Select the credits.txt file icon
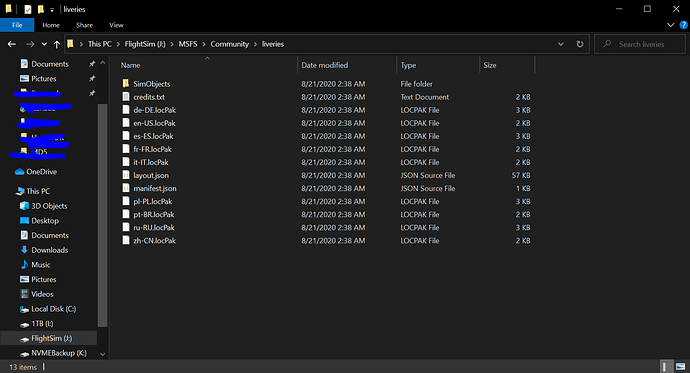The height and width of the screenshot is (373, 690). point(126,97)
